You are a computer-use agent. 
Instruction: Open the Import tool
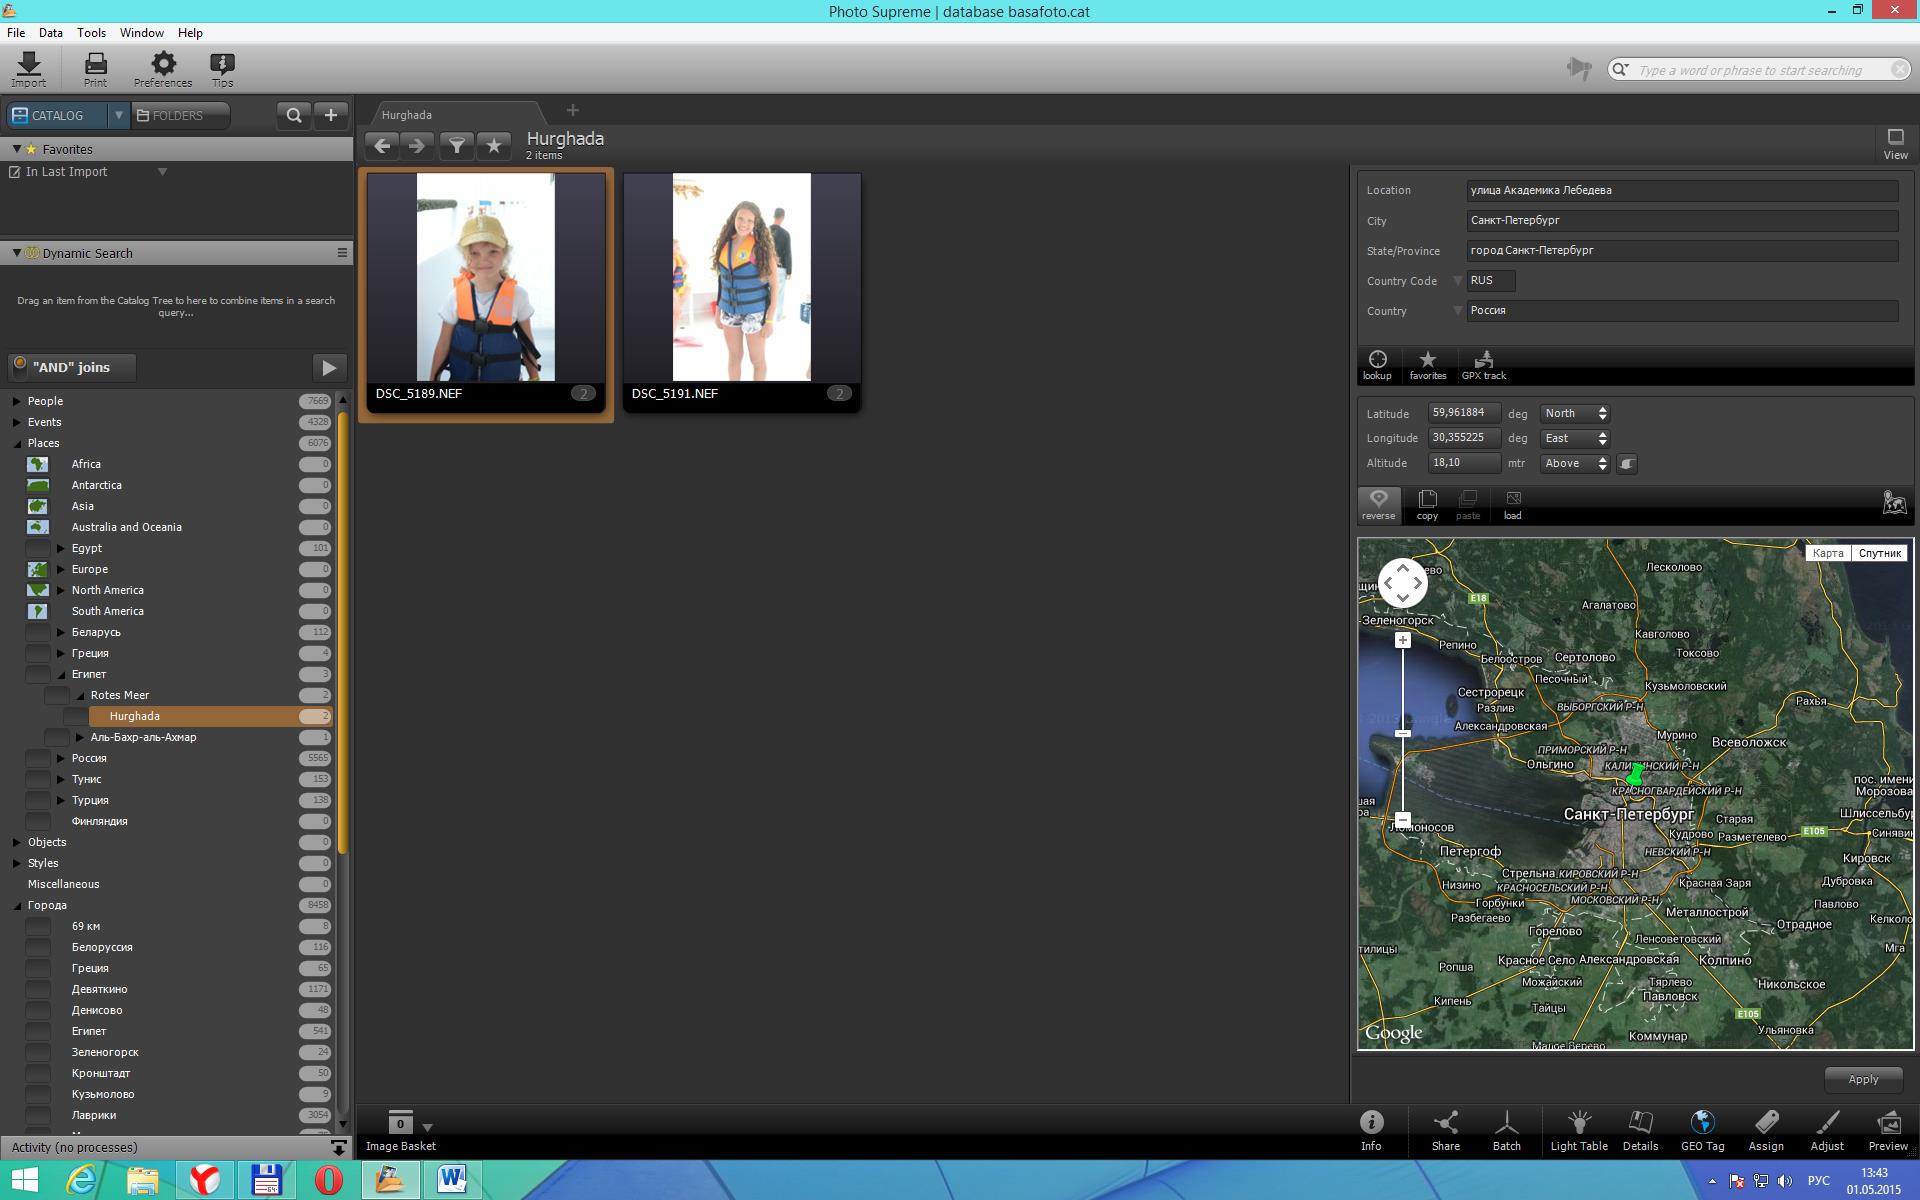(29, 69)
